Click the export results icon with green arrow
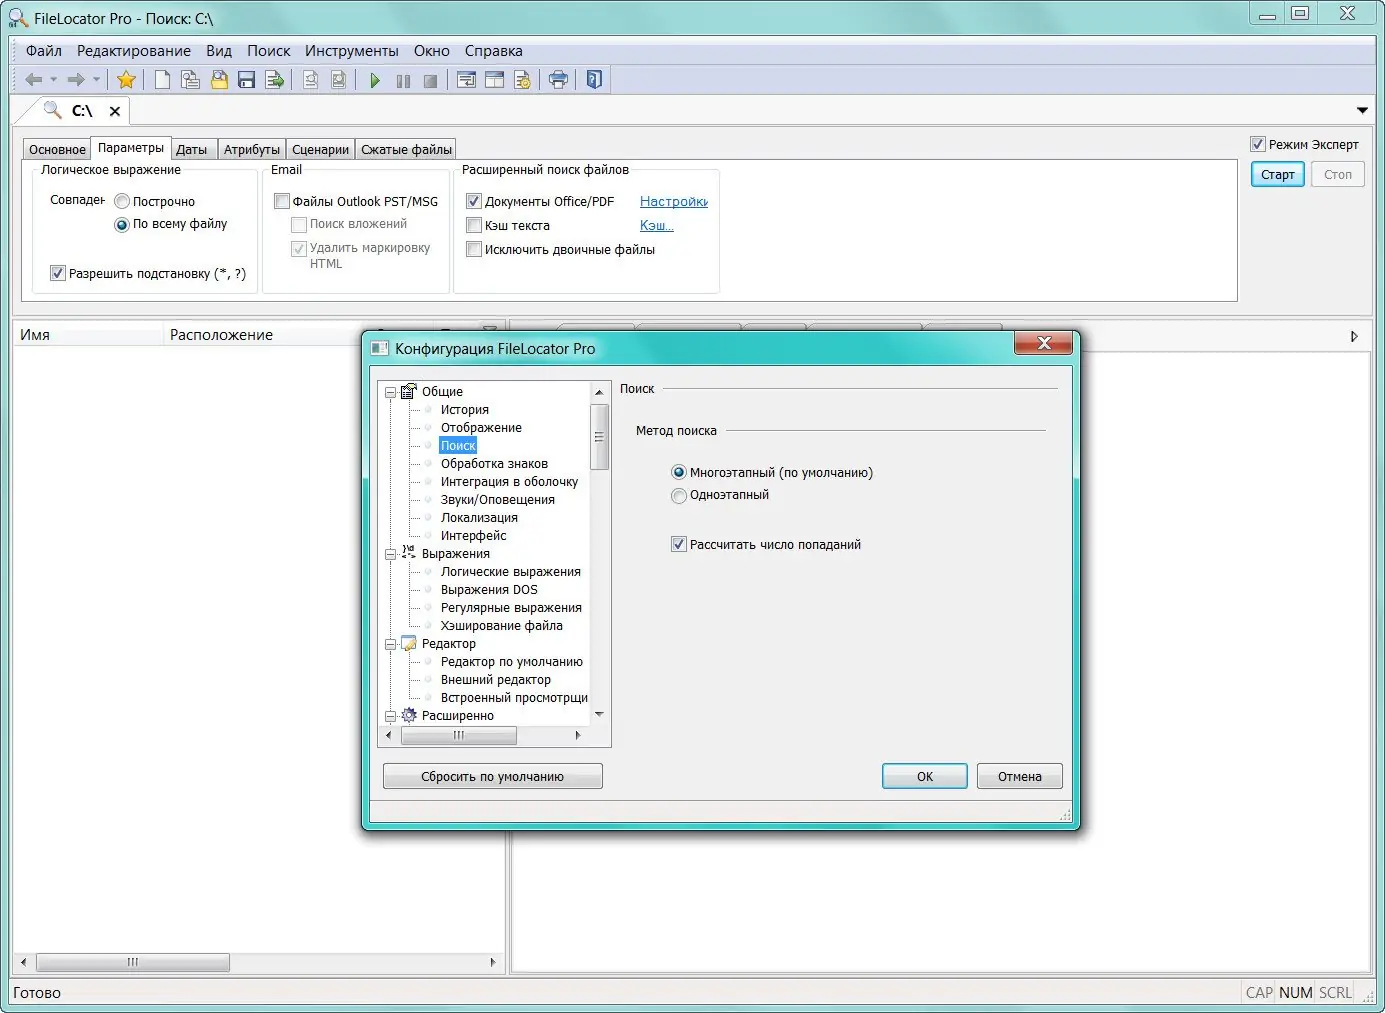 click(x=275, y=80)
